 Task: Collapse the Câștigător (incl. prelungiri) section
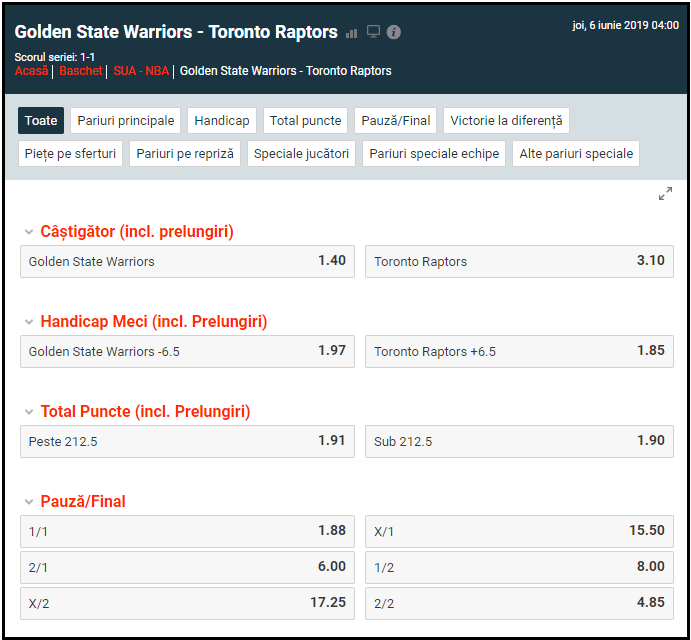tap(29, 232)
